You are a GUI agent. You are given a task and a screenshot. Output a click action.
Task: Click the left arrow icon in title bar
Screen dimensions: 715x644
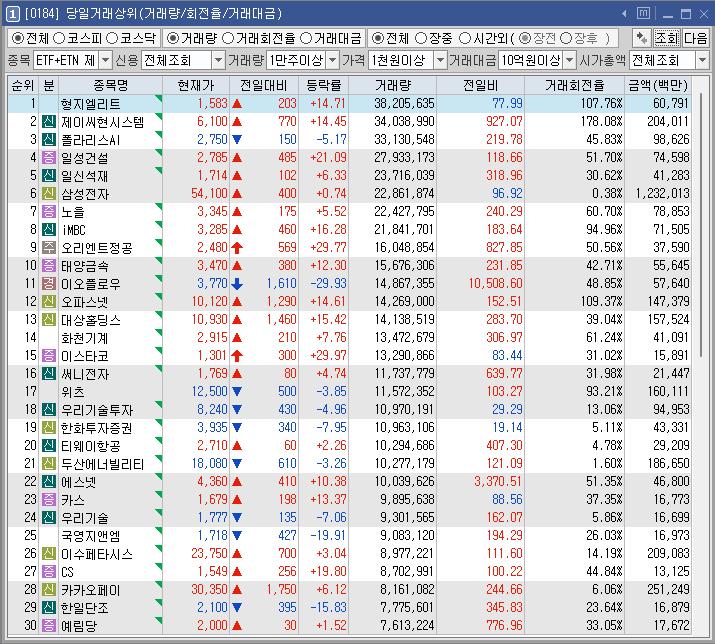[x=624, y=14]
